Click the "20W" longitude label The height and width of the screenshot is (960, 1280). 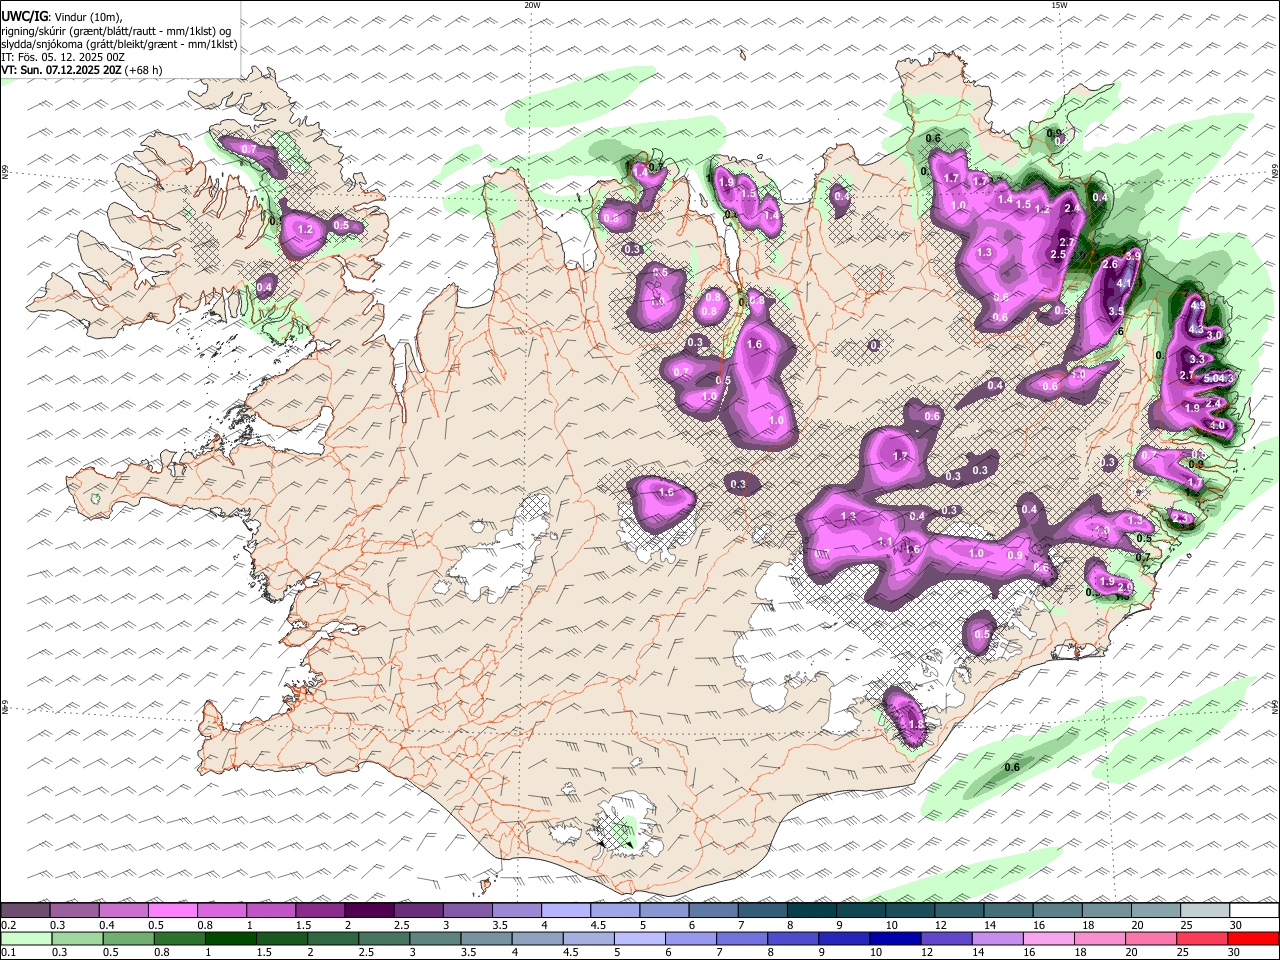532,5
